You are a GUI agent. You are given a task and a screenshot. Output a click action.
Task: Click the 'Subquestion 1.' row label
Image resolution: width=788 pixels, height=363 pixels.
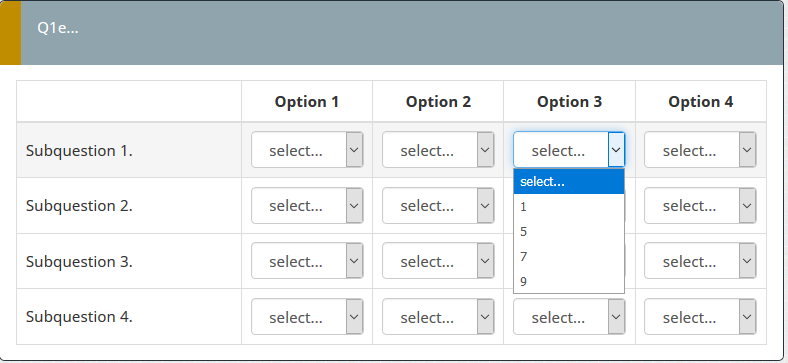(79, 151)
